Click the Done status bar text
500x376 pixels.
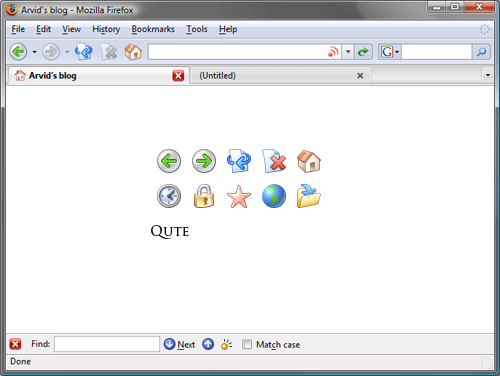tap(20, 361)
